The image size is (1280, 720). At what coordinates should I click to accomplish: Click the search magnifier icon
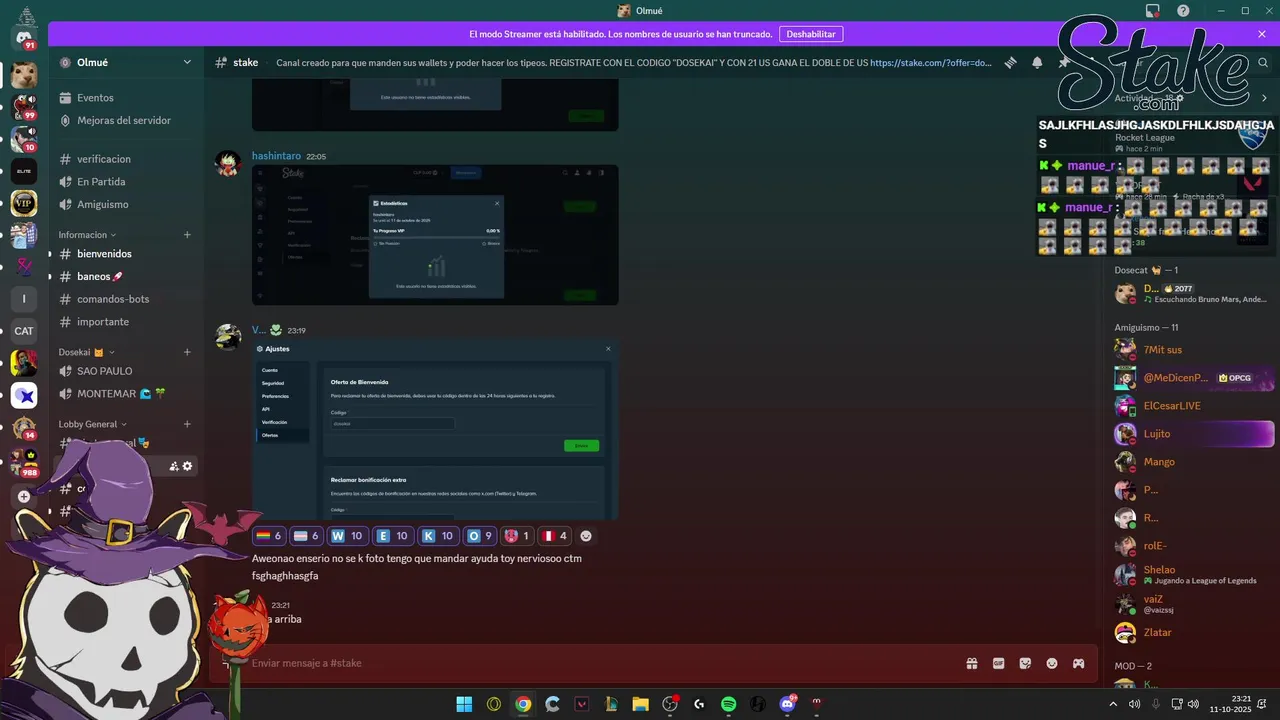pos(1264,62)
